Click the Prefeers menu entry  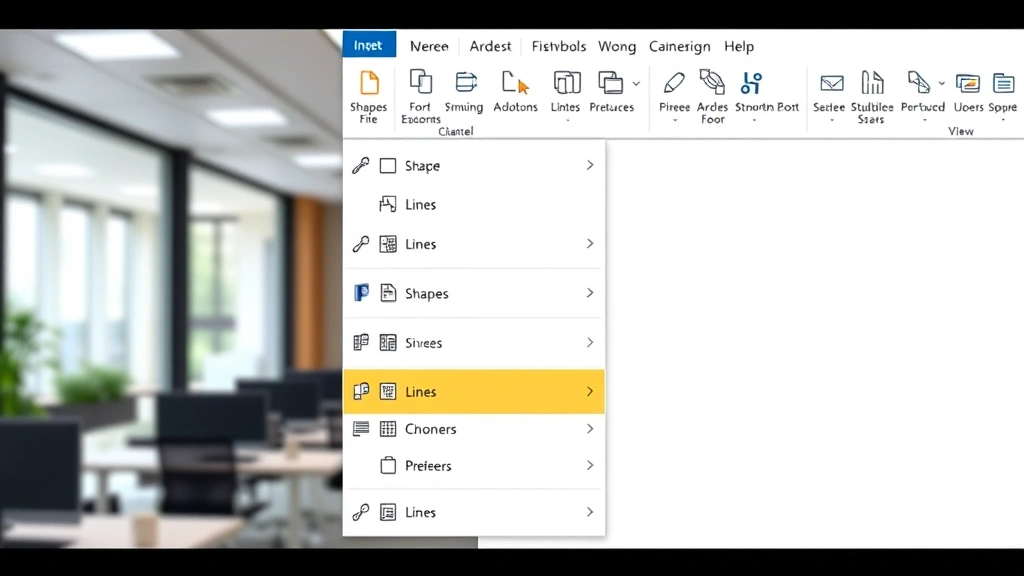[427, 465]
